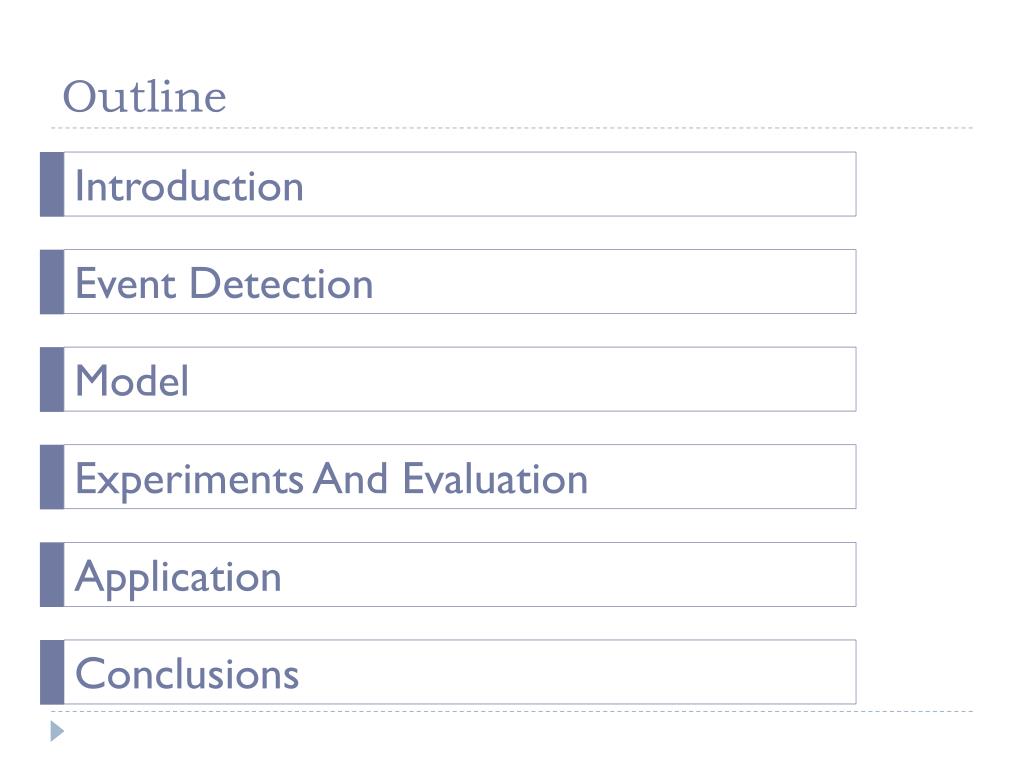Click the word Detection in second box

coord(281,283)
